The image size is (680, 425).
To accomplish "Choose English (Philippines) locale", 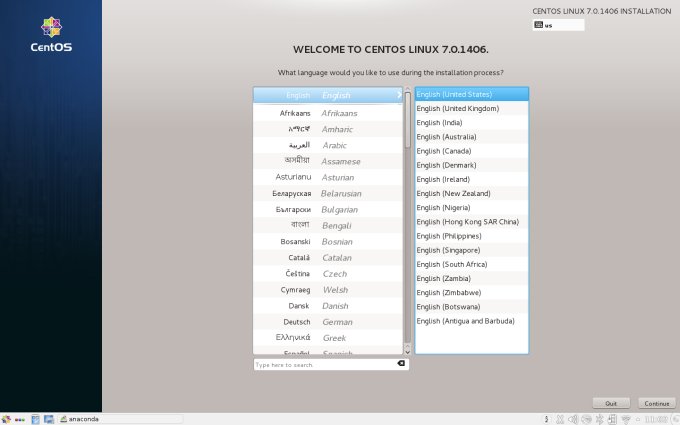I will coord(472,236).
